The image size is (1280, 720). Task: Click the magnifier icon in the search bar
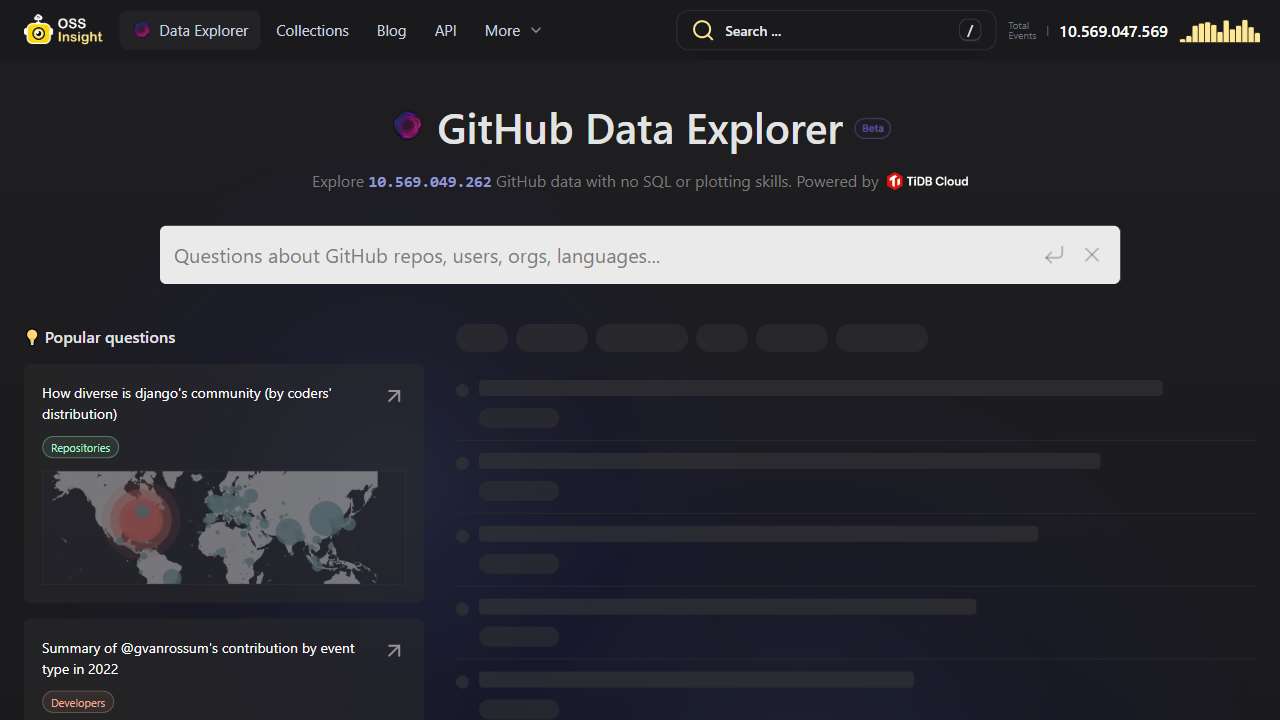click(704, 31)
